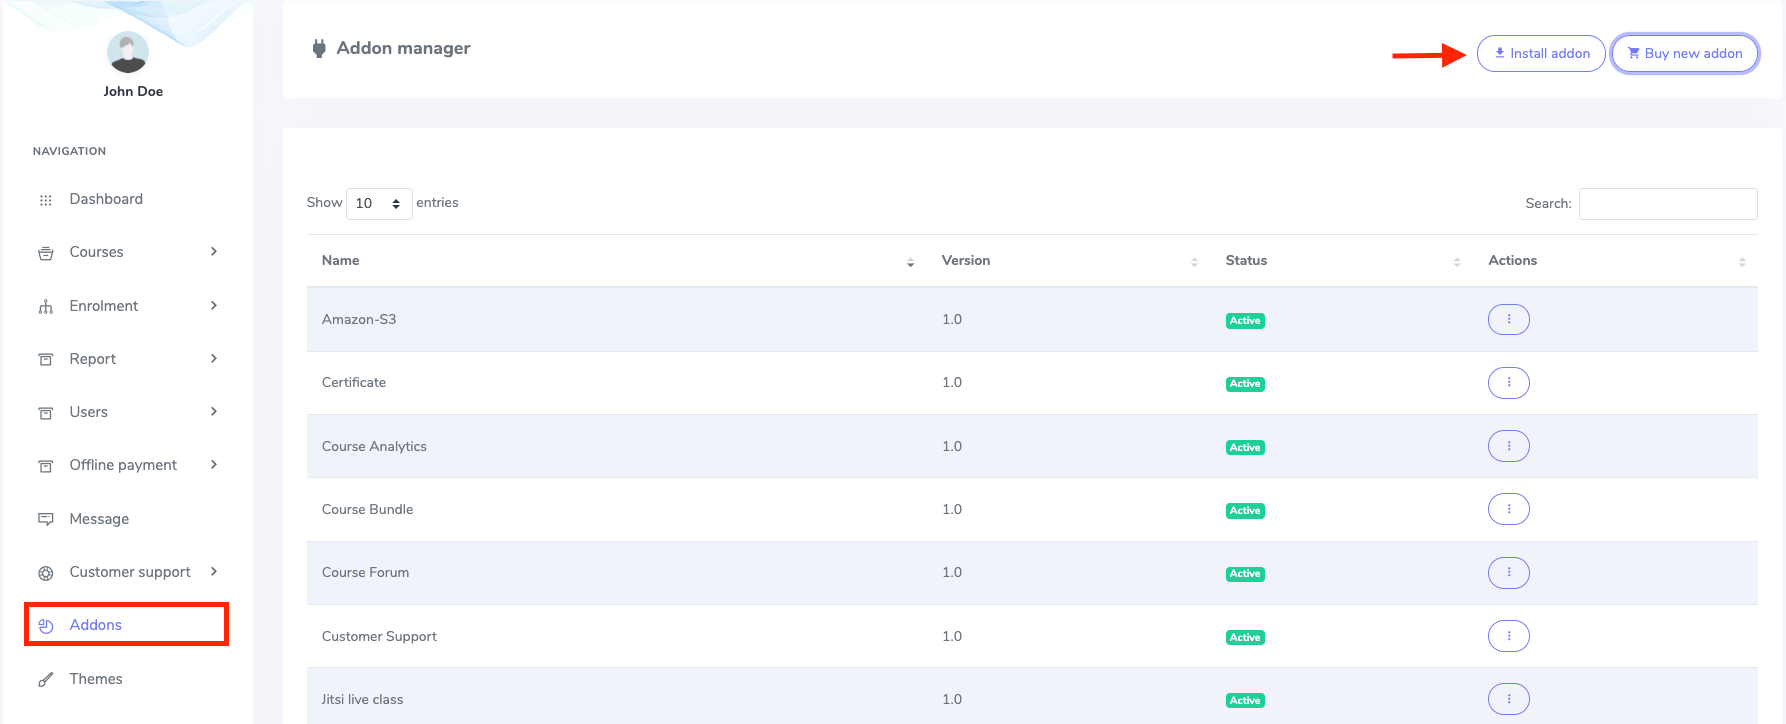This screenshot has width=1786, height=724.
Task: Open Offline payment navigation item
Action: pos(123,465)
